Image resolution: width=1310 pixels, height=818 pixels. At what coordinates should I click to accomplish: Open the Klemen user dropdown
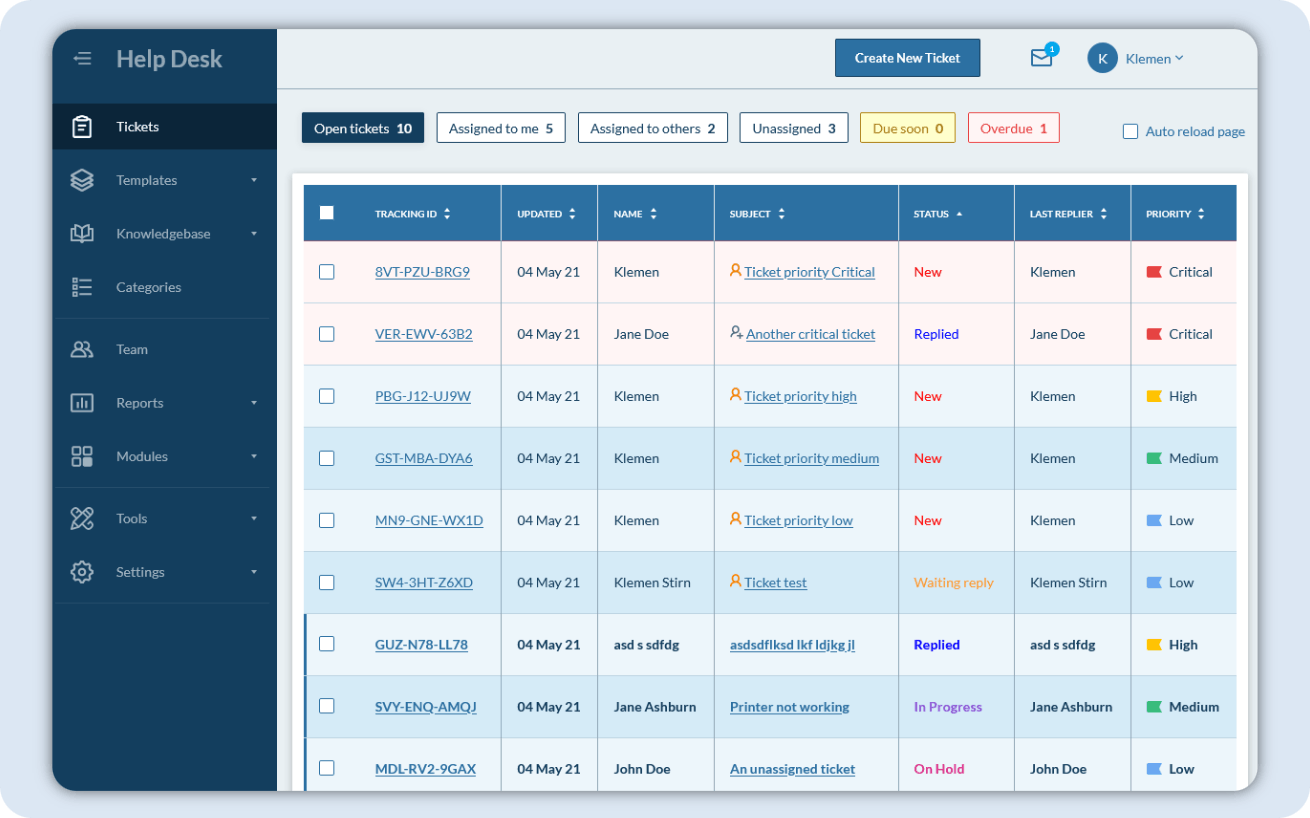point(1154,58)
